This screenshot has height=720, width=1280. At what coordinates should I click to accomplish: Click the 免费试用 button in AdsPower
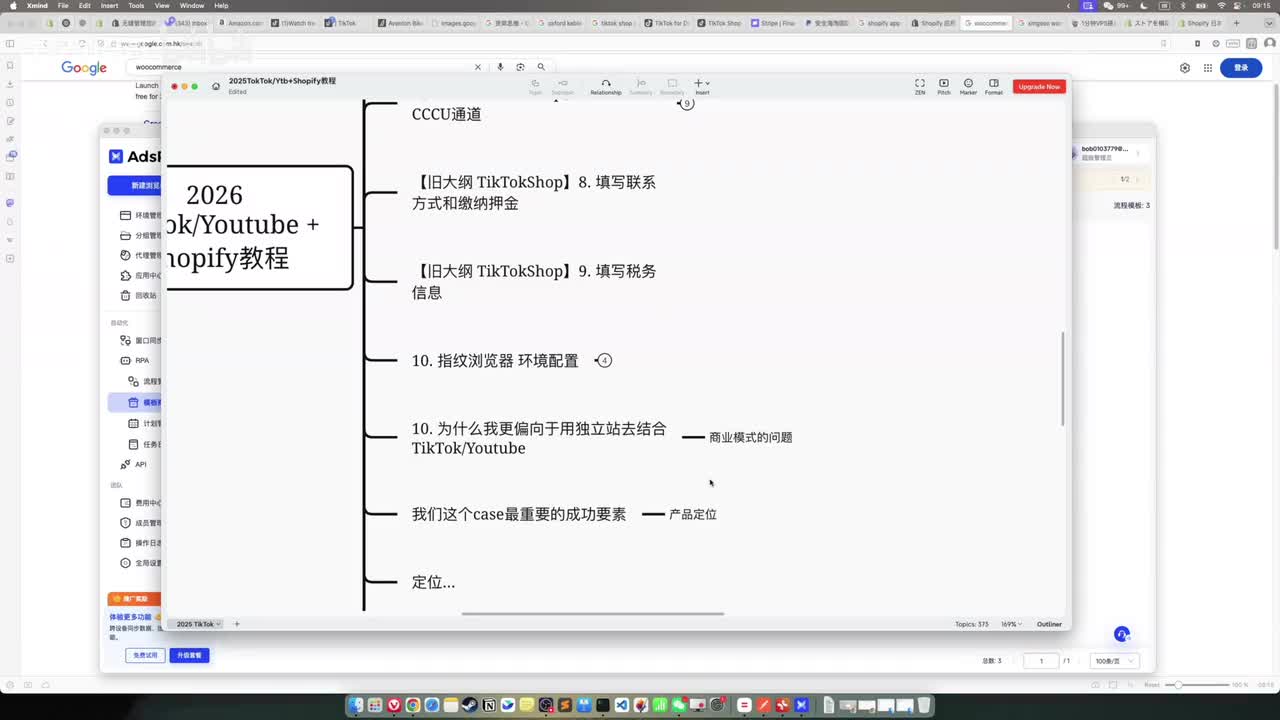(145, 655)
